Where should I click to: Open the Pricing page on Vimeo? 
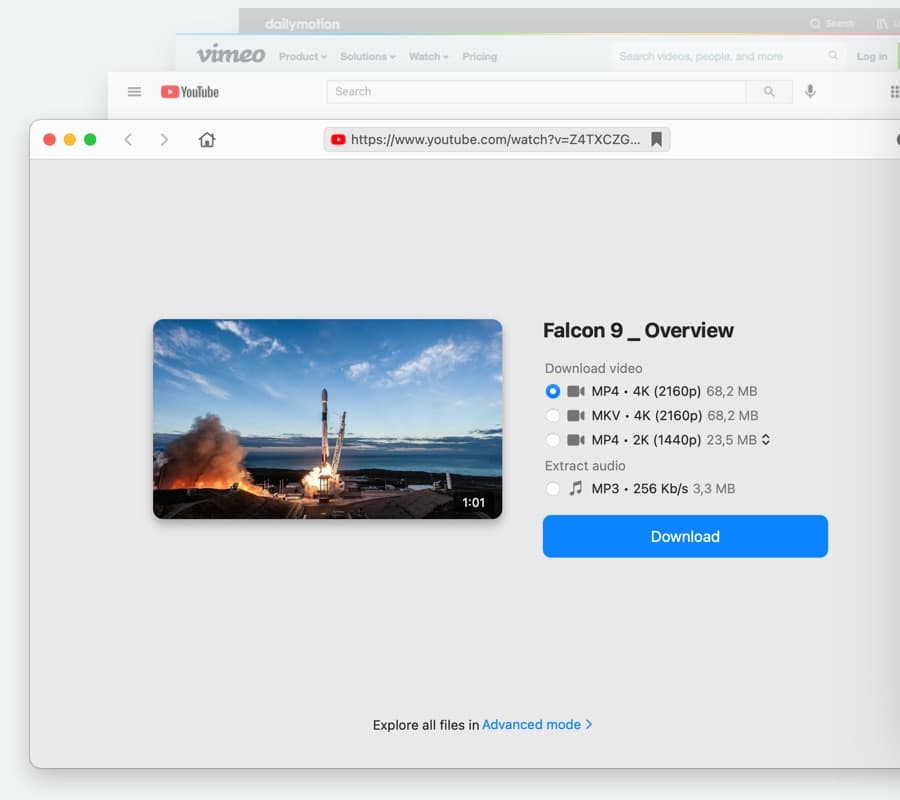pyautogui.click(x=479, y=57)
